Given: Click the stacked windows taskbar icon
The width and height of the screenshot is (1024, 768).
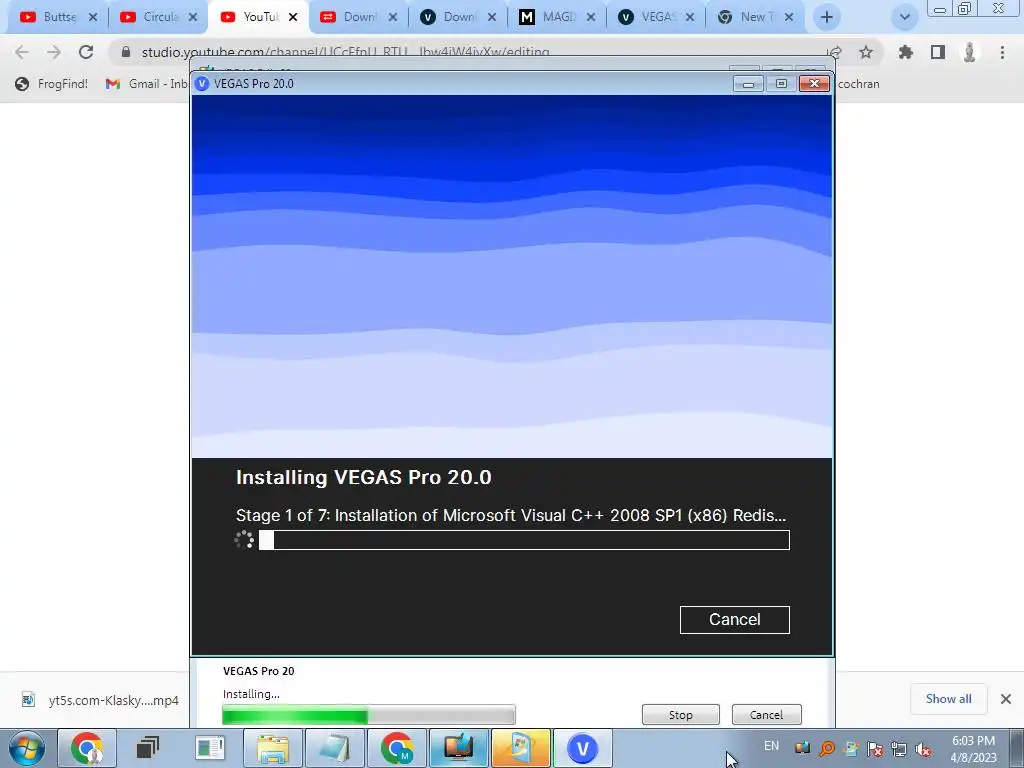Looking at the screenshot, I should click(x=148, y=748).
